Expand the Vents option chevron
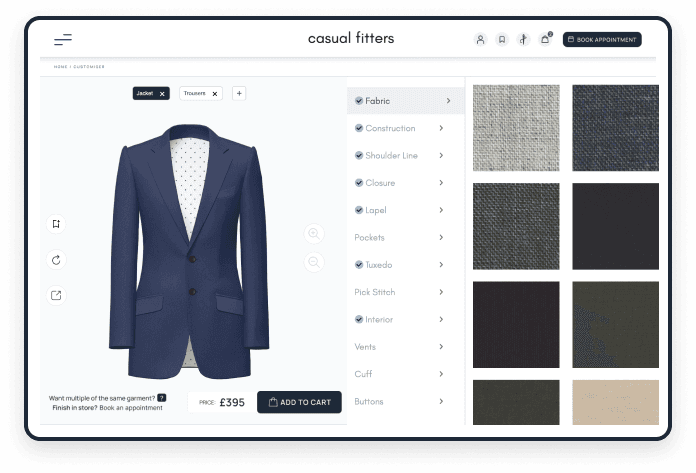 [x=441, y=347]
